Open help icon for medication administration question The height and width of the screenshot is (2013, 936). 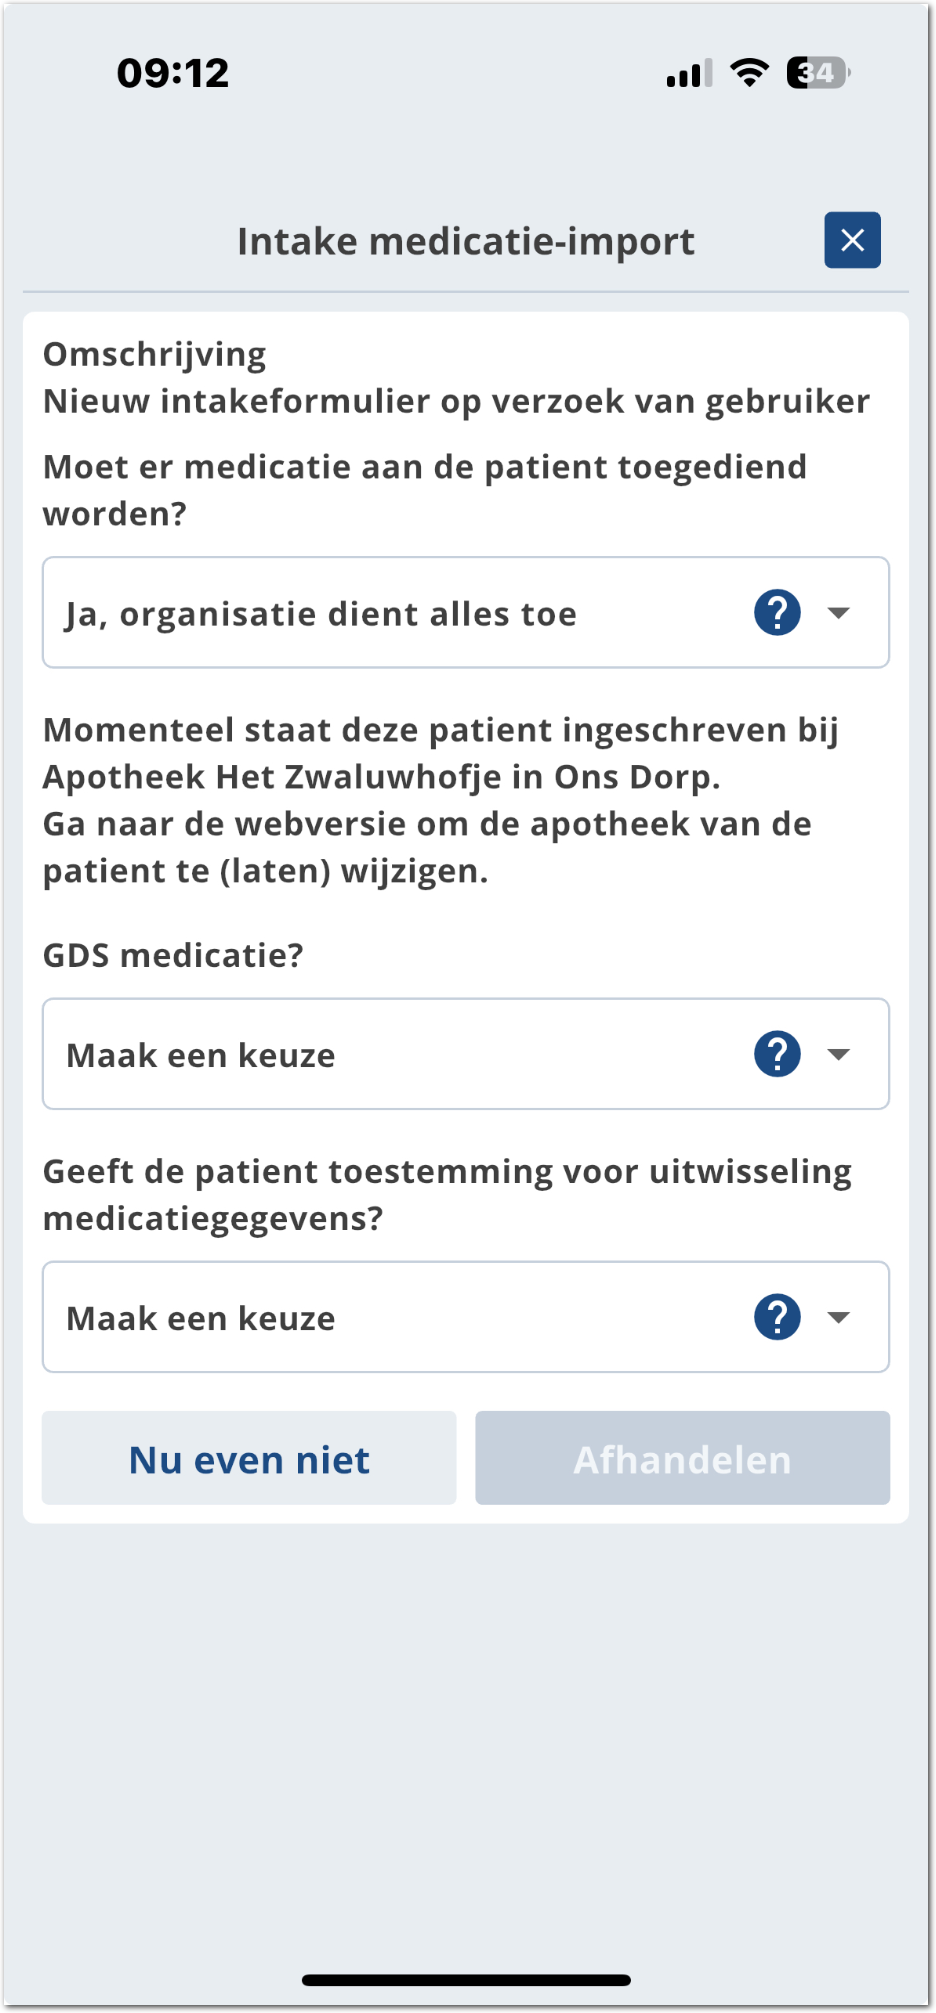pyautogui.click(x=777, y=612)
